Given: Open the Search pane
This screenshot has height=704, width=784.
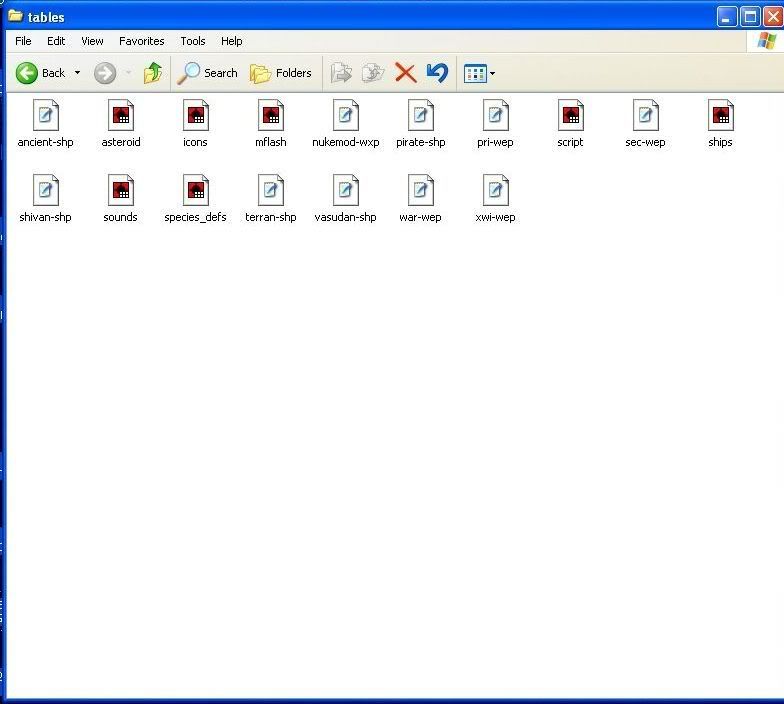Looking at the screenshot, I should click(208, 73).
